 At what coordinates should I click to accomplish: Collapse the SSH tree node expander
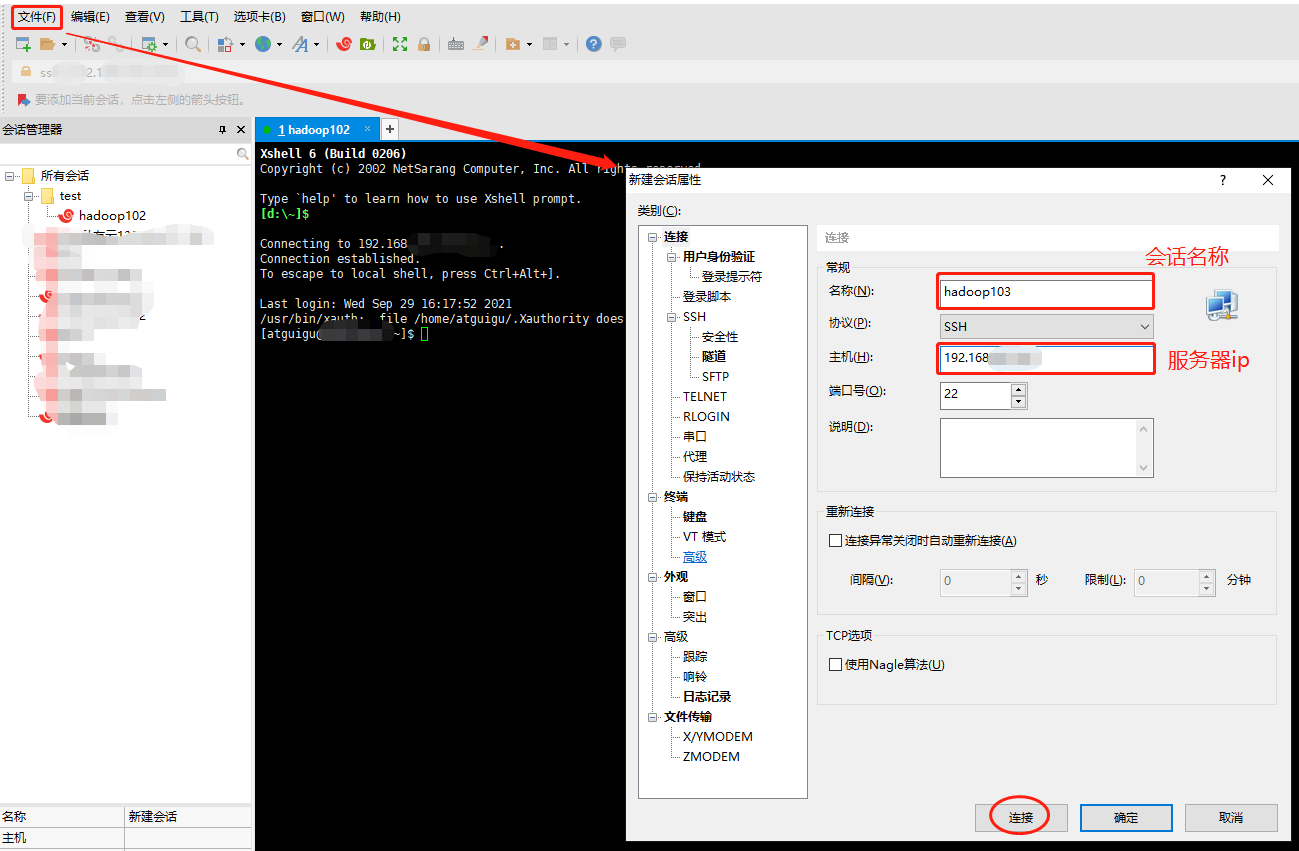tap(673, 317)
